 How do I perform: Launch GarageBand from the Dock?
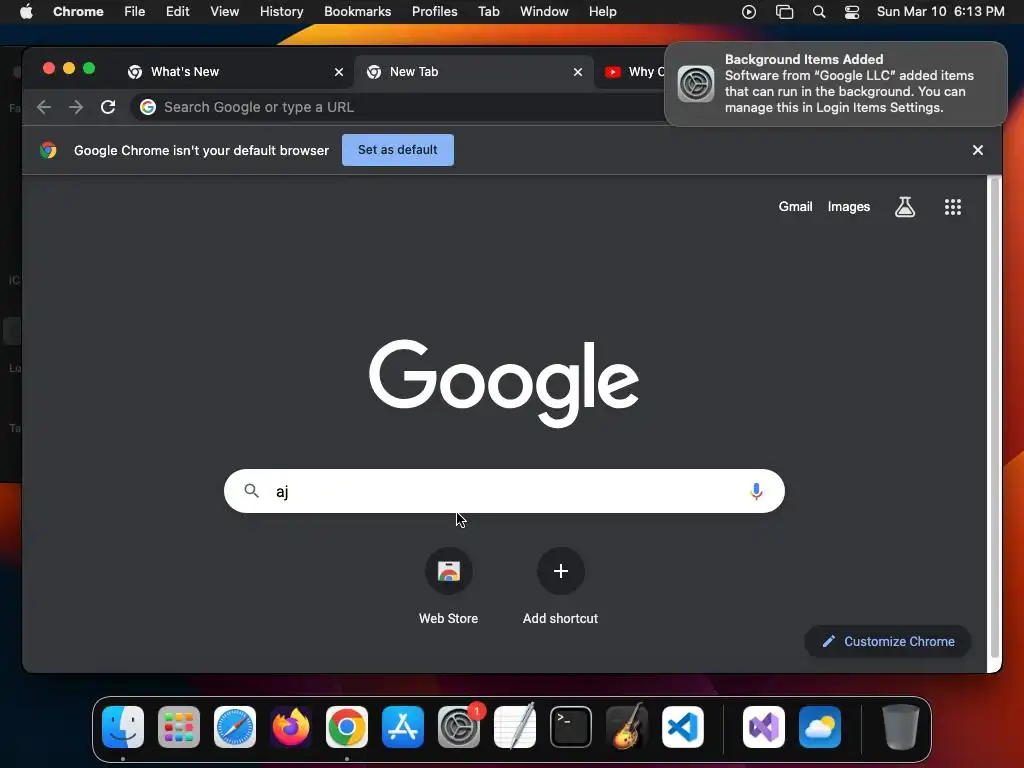point(627,727)
